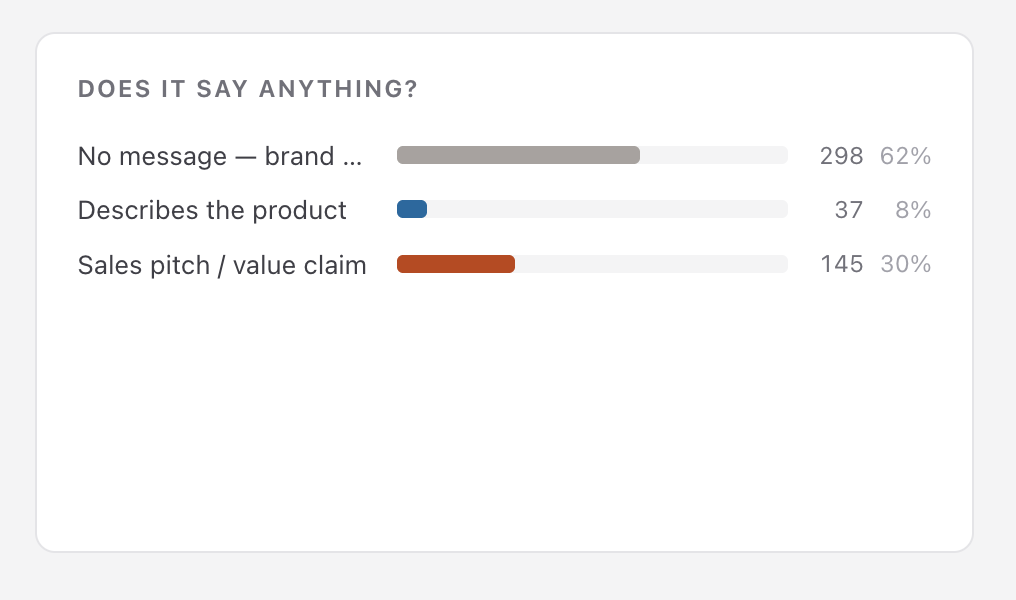Image resolution: width=1016 pixels, height=600 pixels.
Task: Select the 'Describes the product' label
Action: (212, 211)
